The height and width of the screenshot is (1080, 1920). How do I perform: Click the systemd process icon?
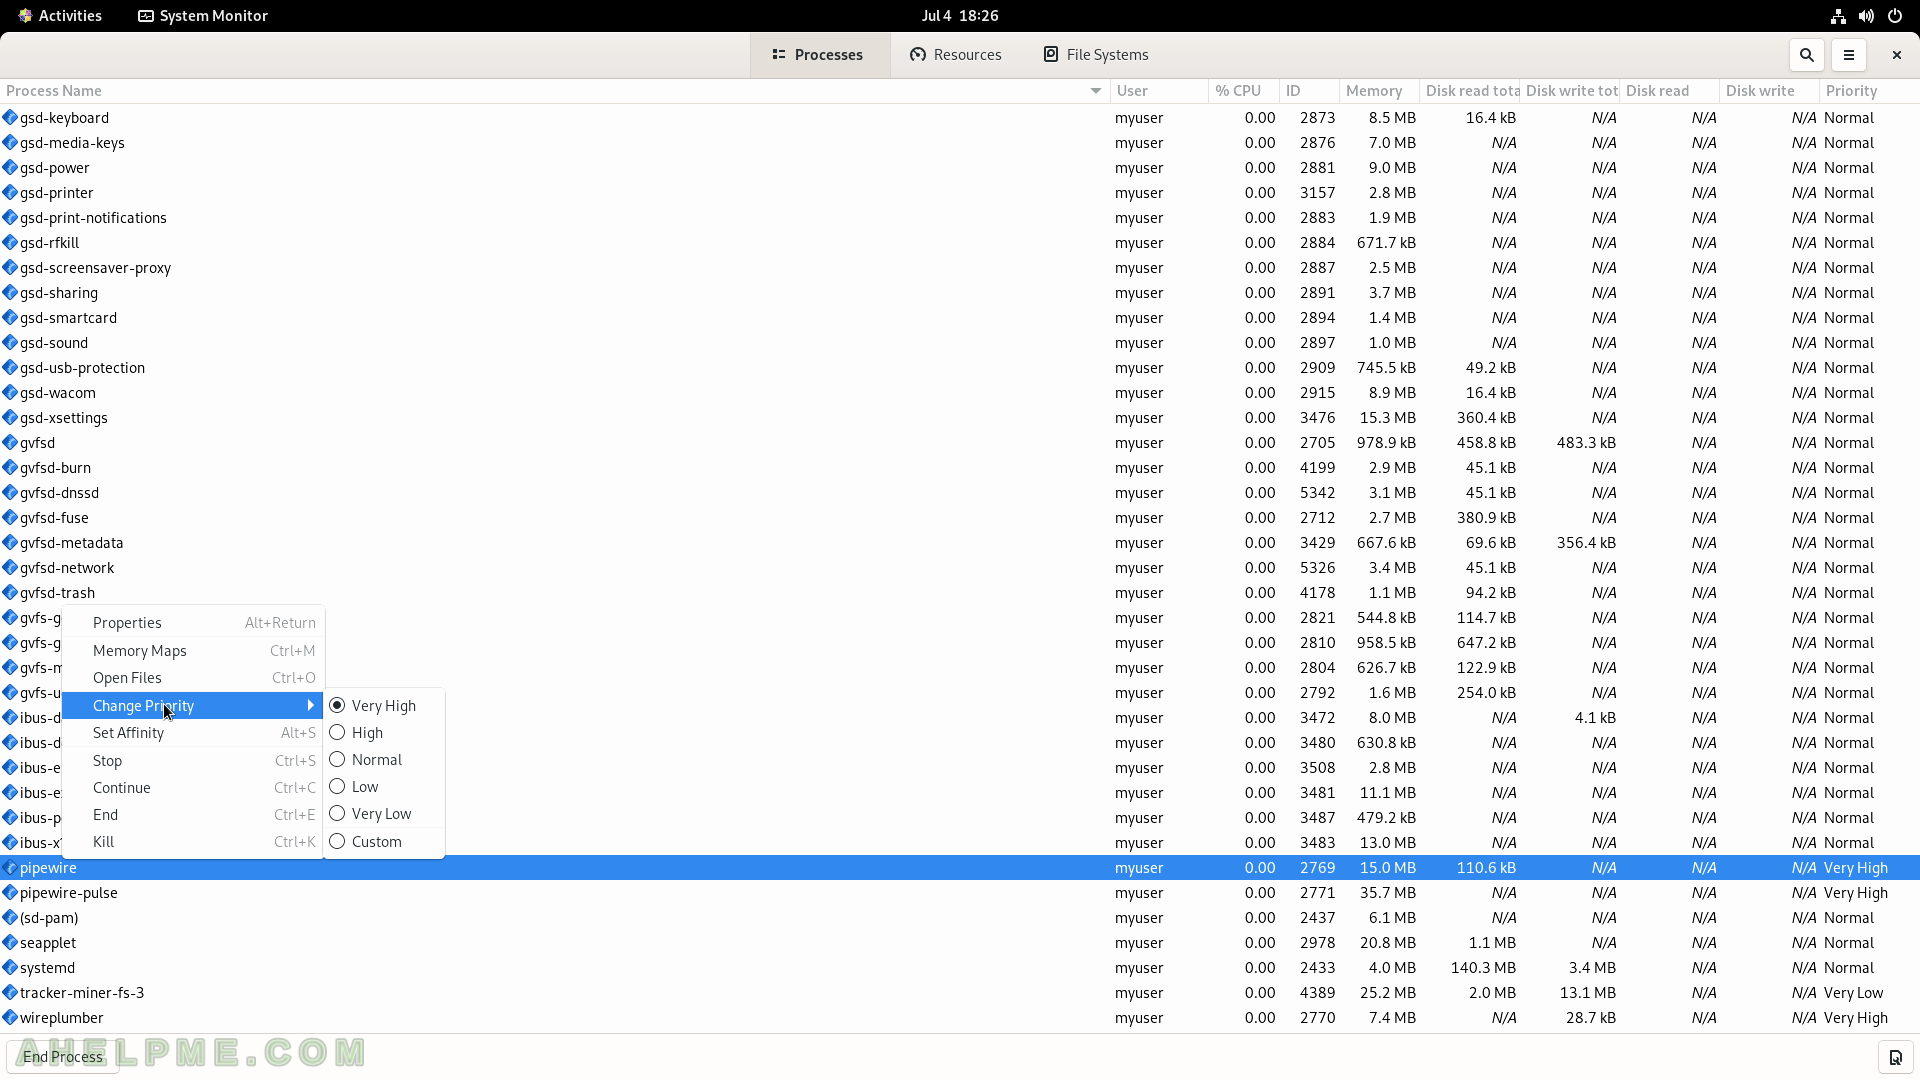point(10,967)
